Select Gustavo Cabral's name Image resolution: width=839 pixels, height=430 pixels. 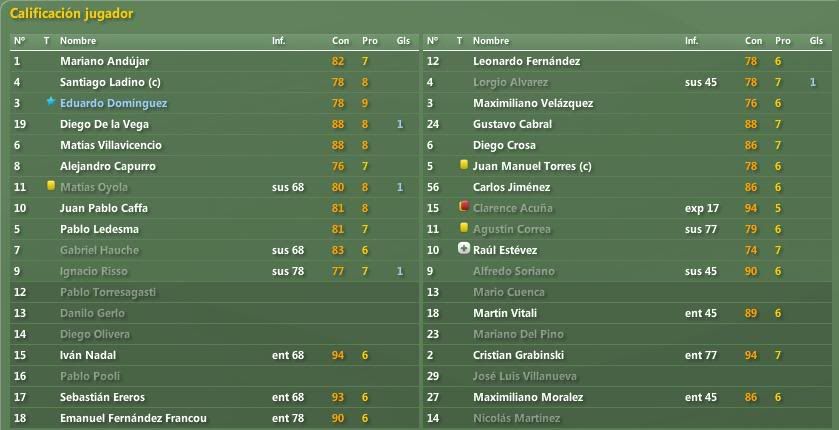click(512, 124)
